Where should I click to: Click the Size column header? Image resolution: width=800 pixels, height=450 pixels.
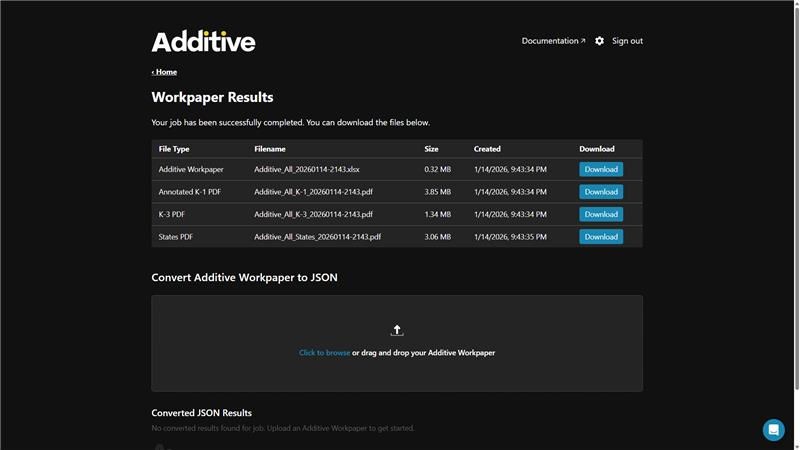click(431, 149)
